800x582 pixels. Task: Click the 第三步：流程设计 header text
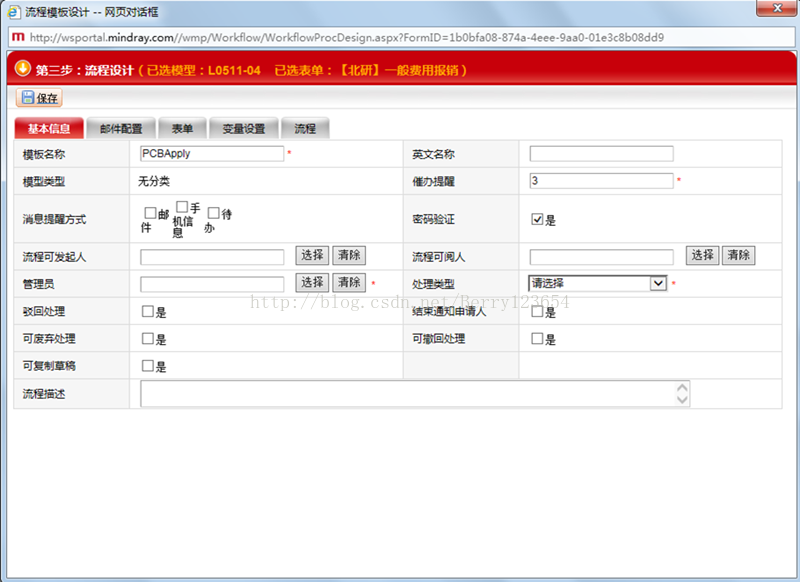(85, 70)
